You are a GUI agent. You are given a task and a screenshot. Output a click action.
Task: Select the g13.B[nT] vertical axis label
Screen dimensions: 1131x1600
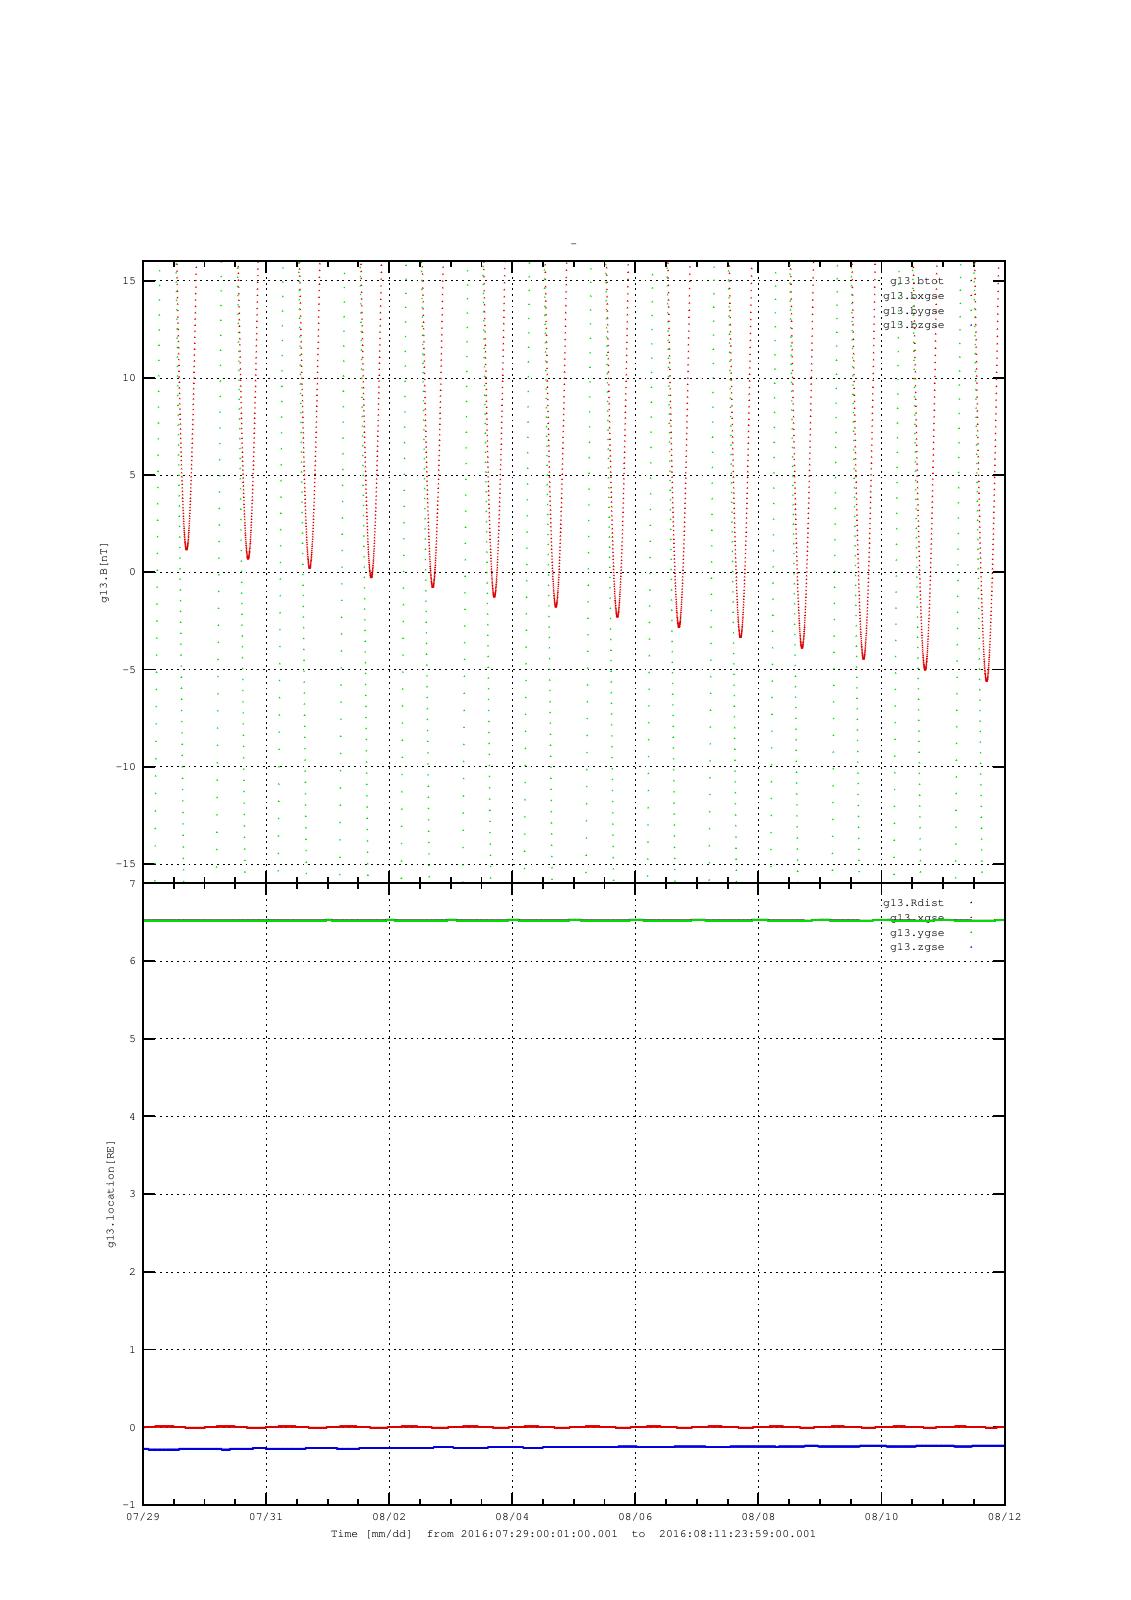[x=104, y=572]
